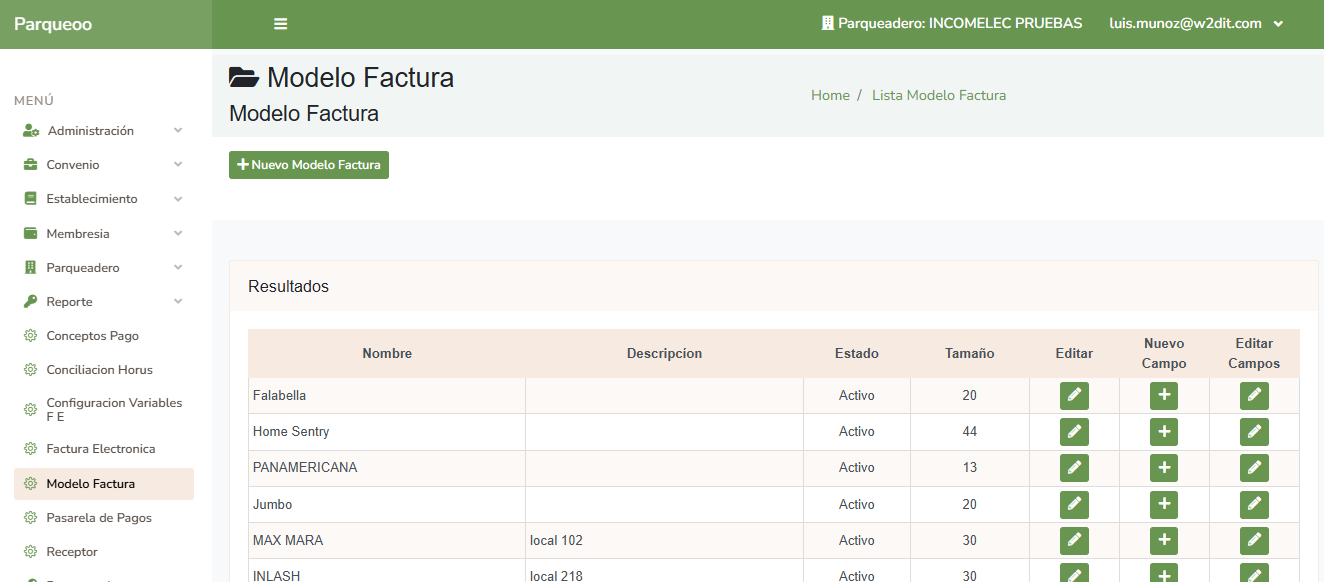This screenshot has width=1324, height=582.
Task: Click the hamburger menu toggle icon
Action: (x=280, y=24)
